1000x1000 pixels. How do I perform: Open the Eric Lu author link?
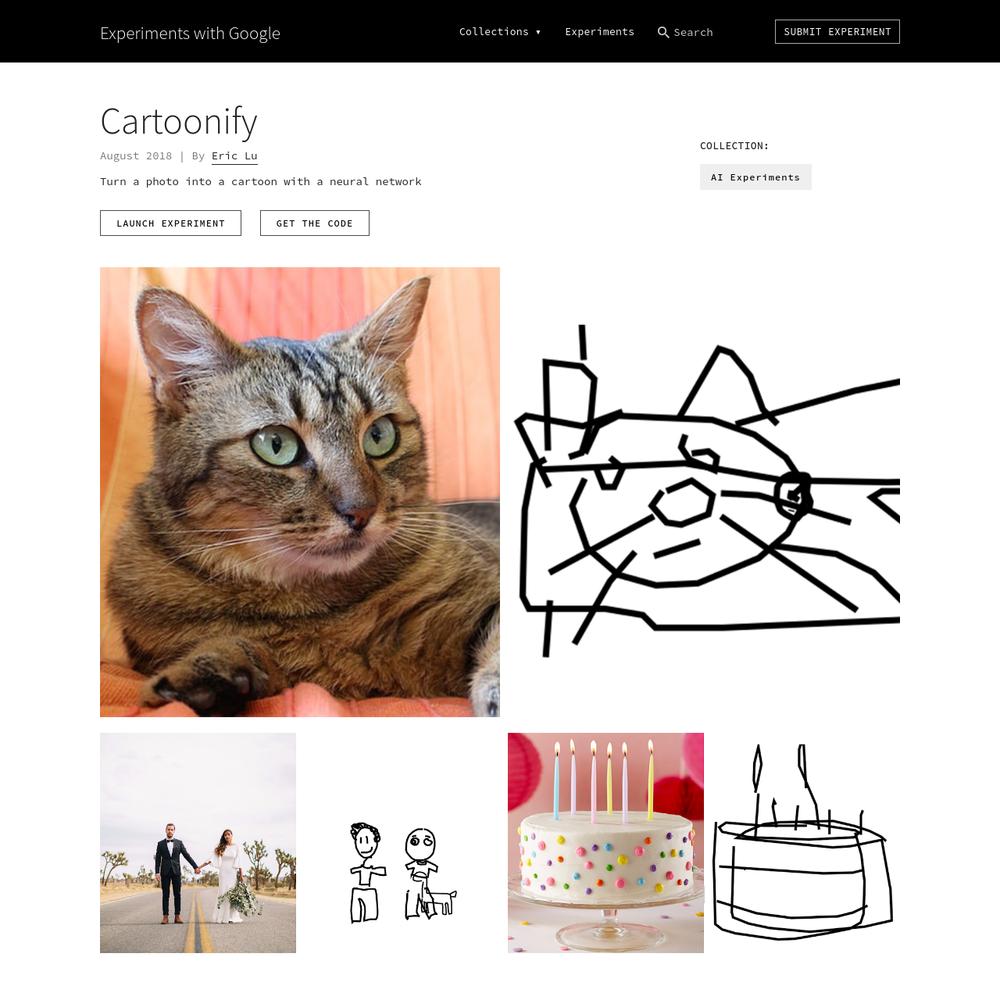[x=235, y=156]
